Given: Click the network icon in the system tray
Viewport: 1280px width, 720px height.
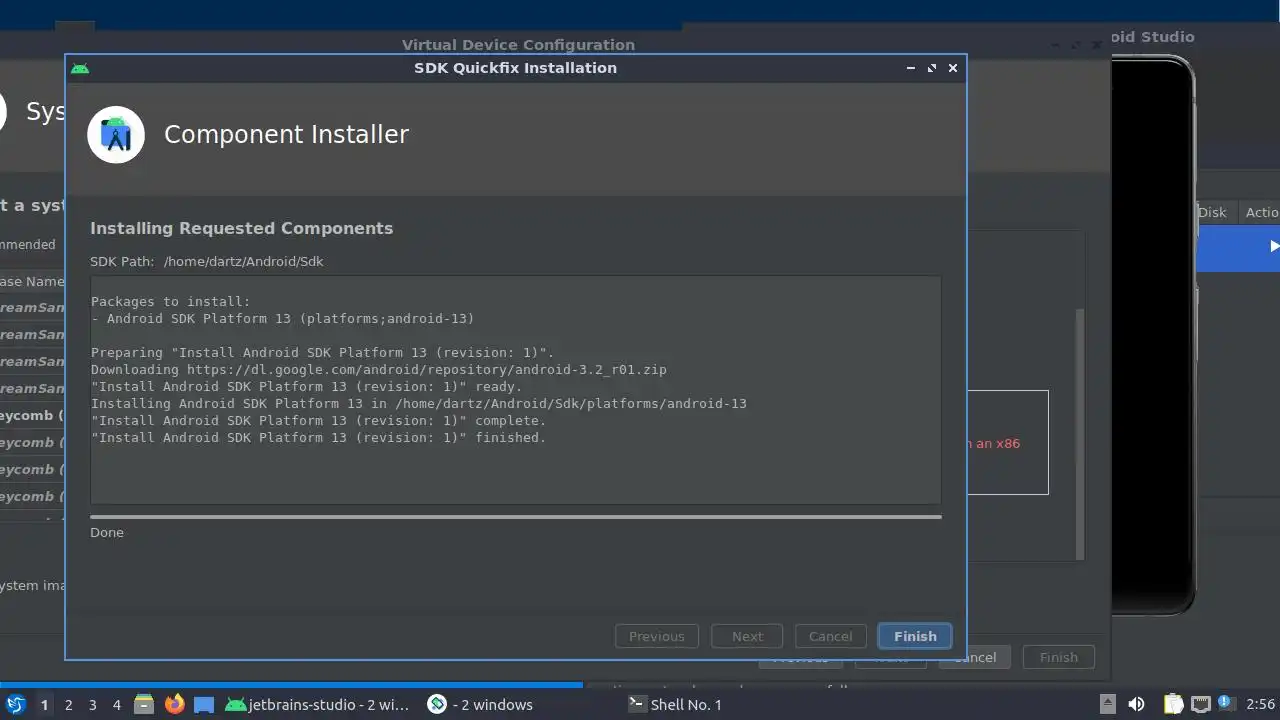Looking at the screenshot, I should click(x=1200, y=704).
